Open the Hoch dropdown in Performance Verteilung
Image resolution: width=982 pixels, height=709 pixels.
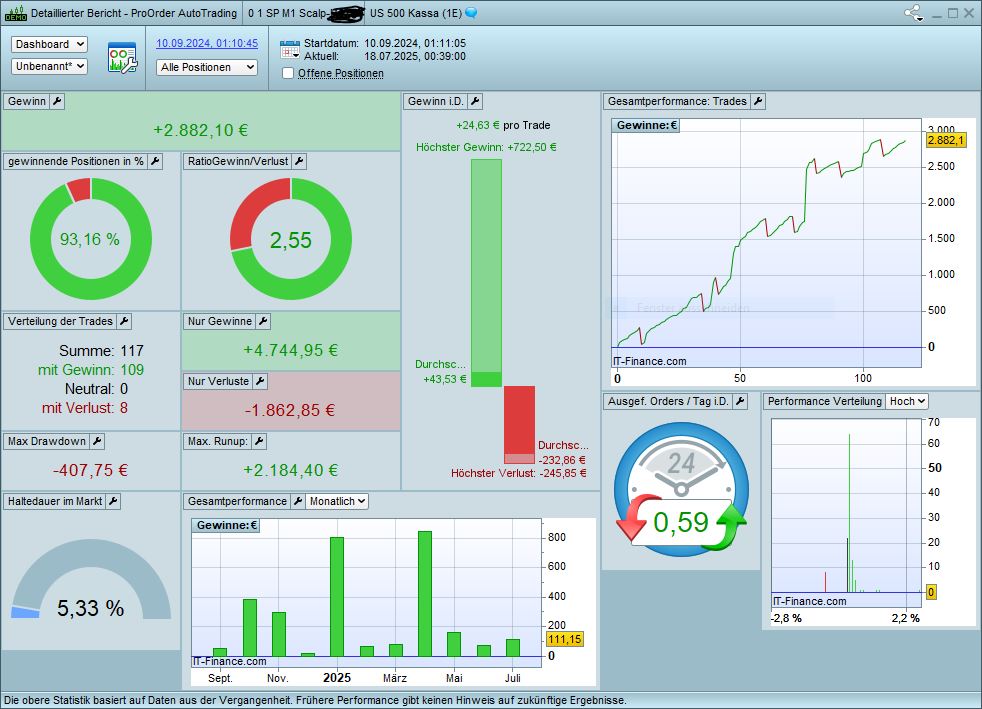[907, 401]
